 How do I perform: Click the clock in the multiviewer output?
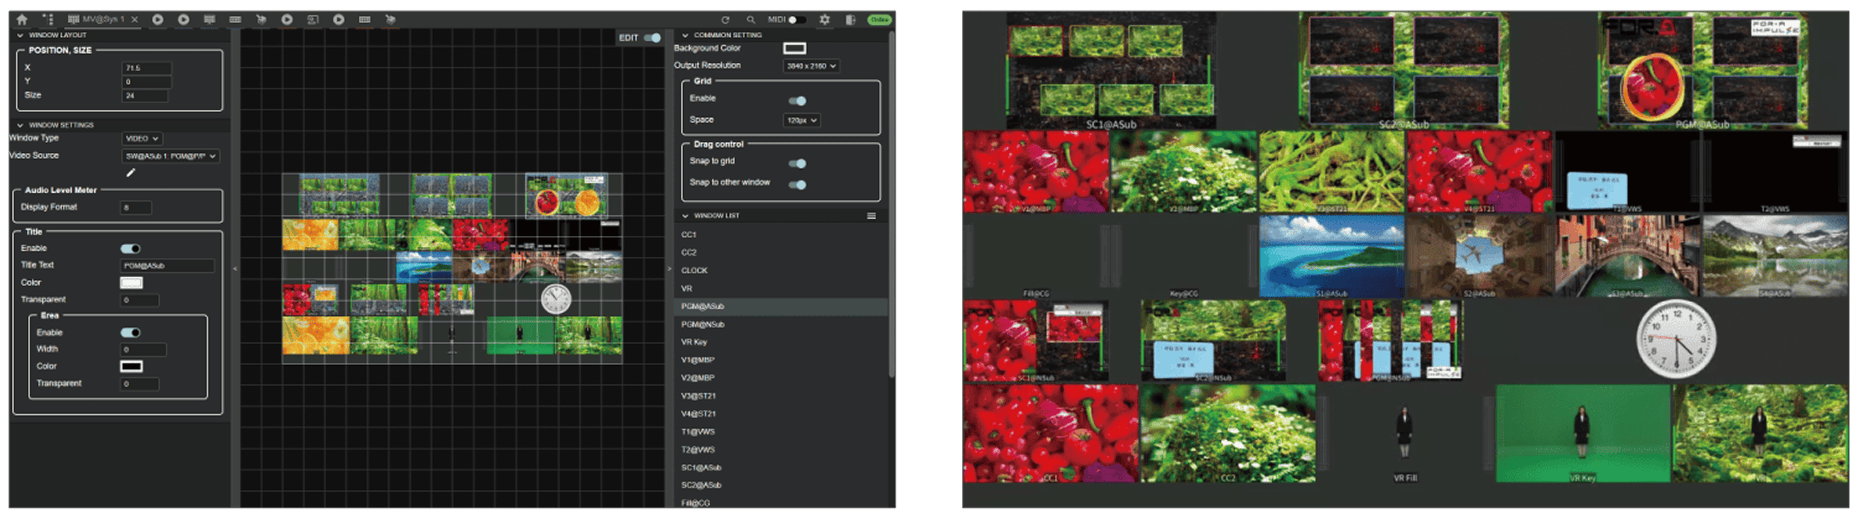coord(1675,340)
